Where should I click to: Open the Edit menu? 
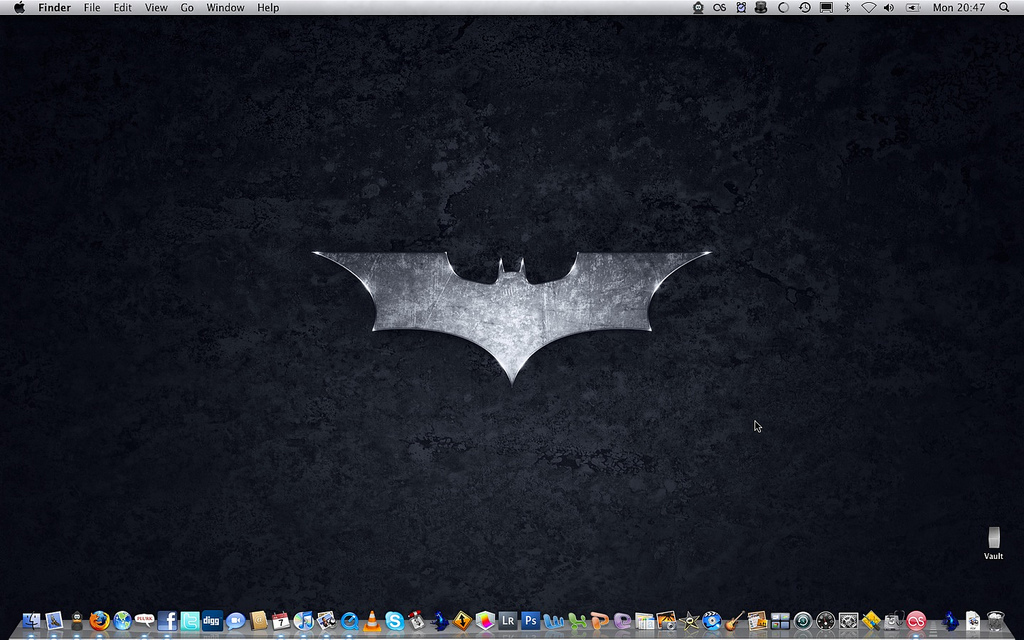122,8
